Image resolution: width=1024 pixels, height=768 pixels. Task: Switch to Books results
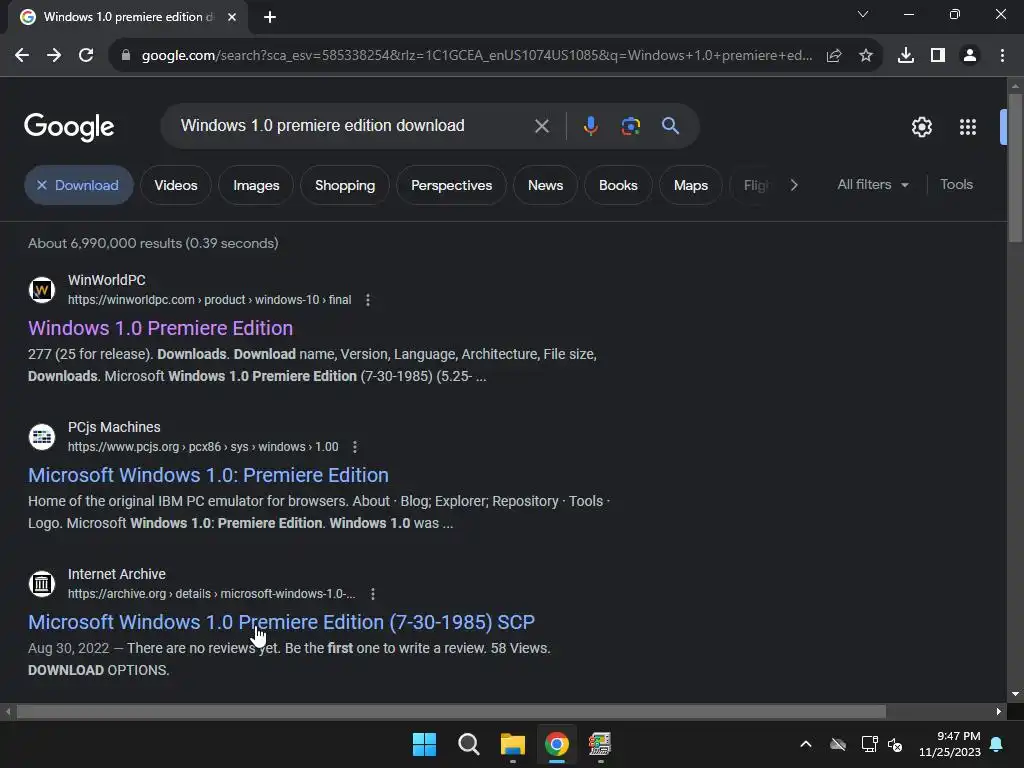coord(618,185)
